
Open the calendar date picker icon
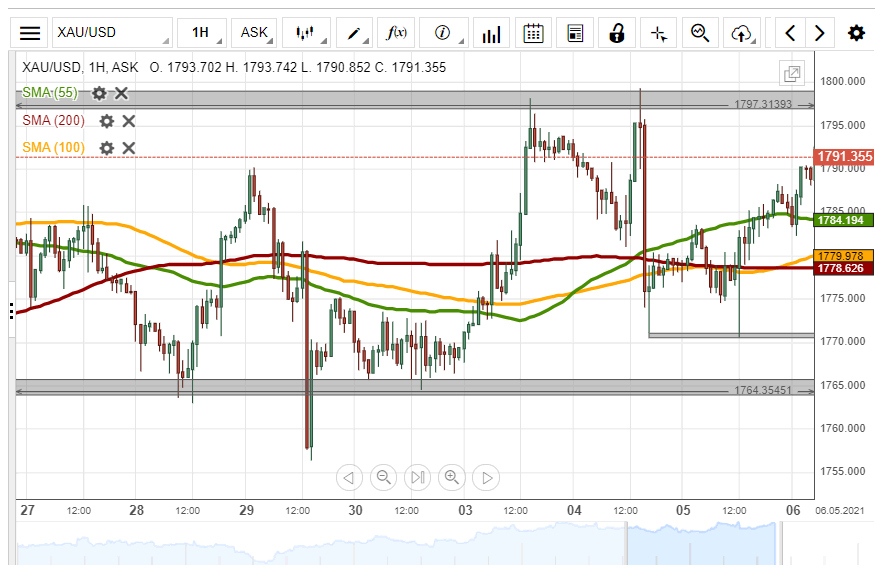click(x=534, y=33)
